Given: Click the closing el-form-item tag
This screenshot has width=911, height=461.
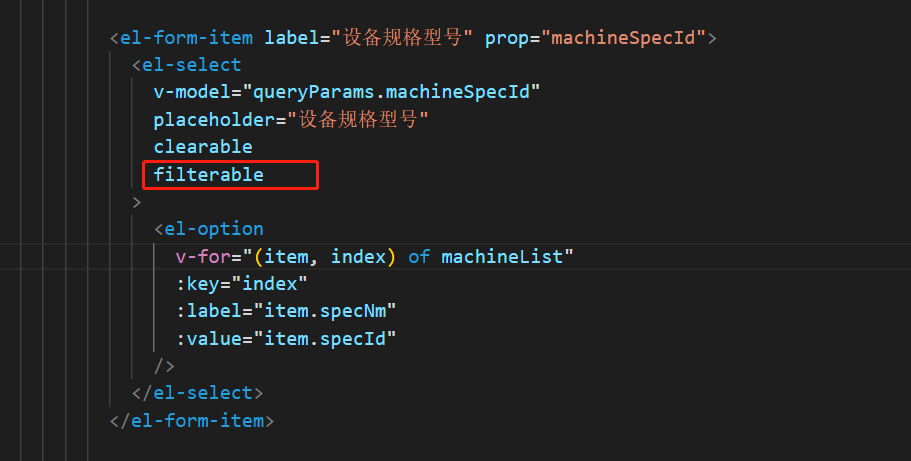Looking at the screenshot, I should [192, 420].
